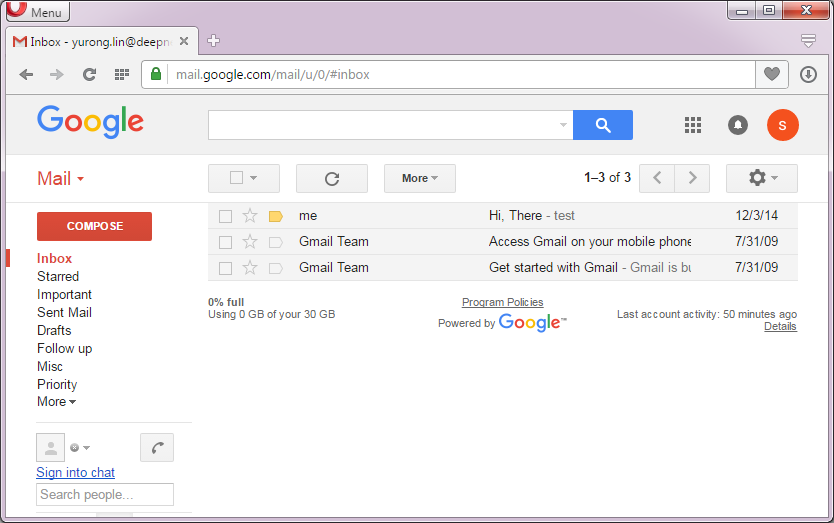Tick the select-all checkbox in toolbar
The width and height of the screenshot is (834, 523).
tap(236, 178)
